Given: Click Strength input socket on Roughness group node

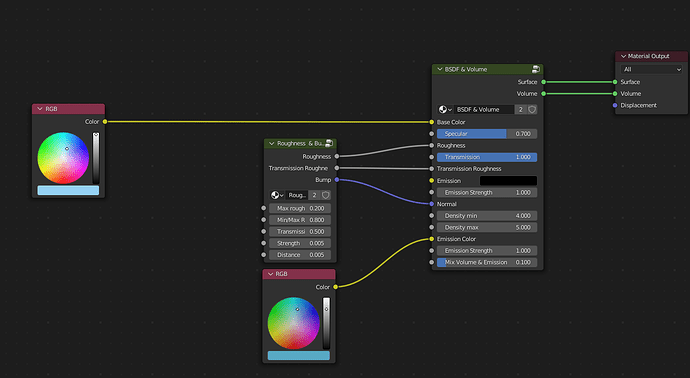Looking at the screenshot, I should coord(264,243).
